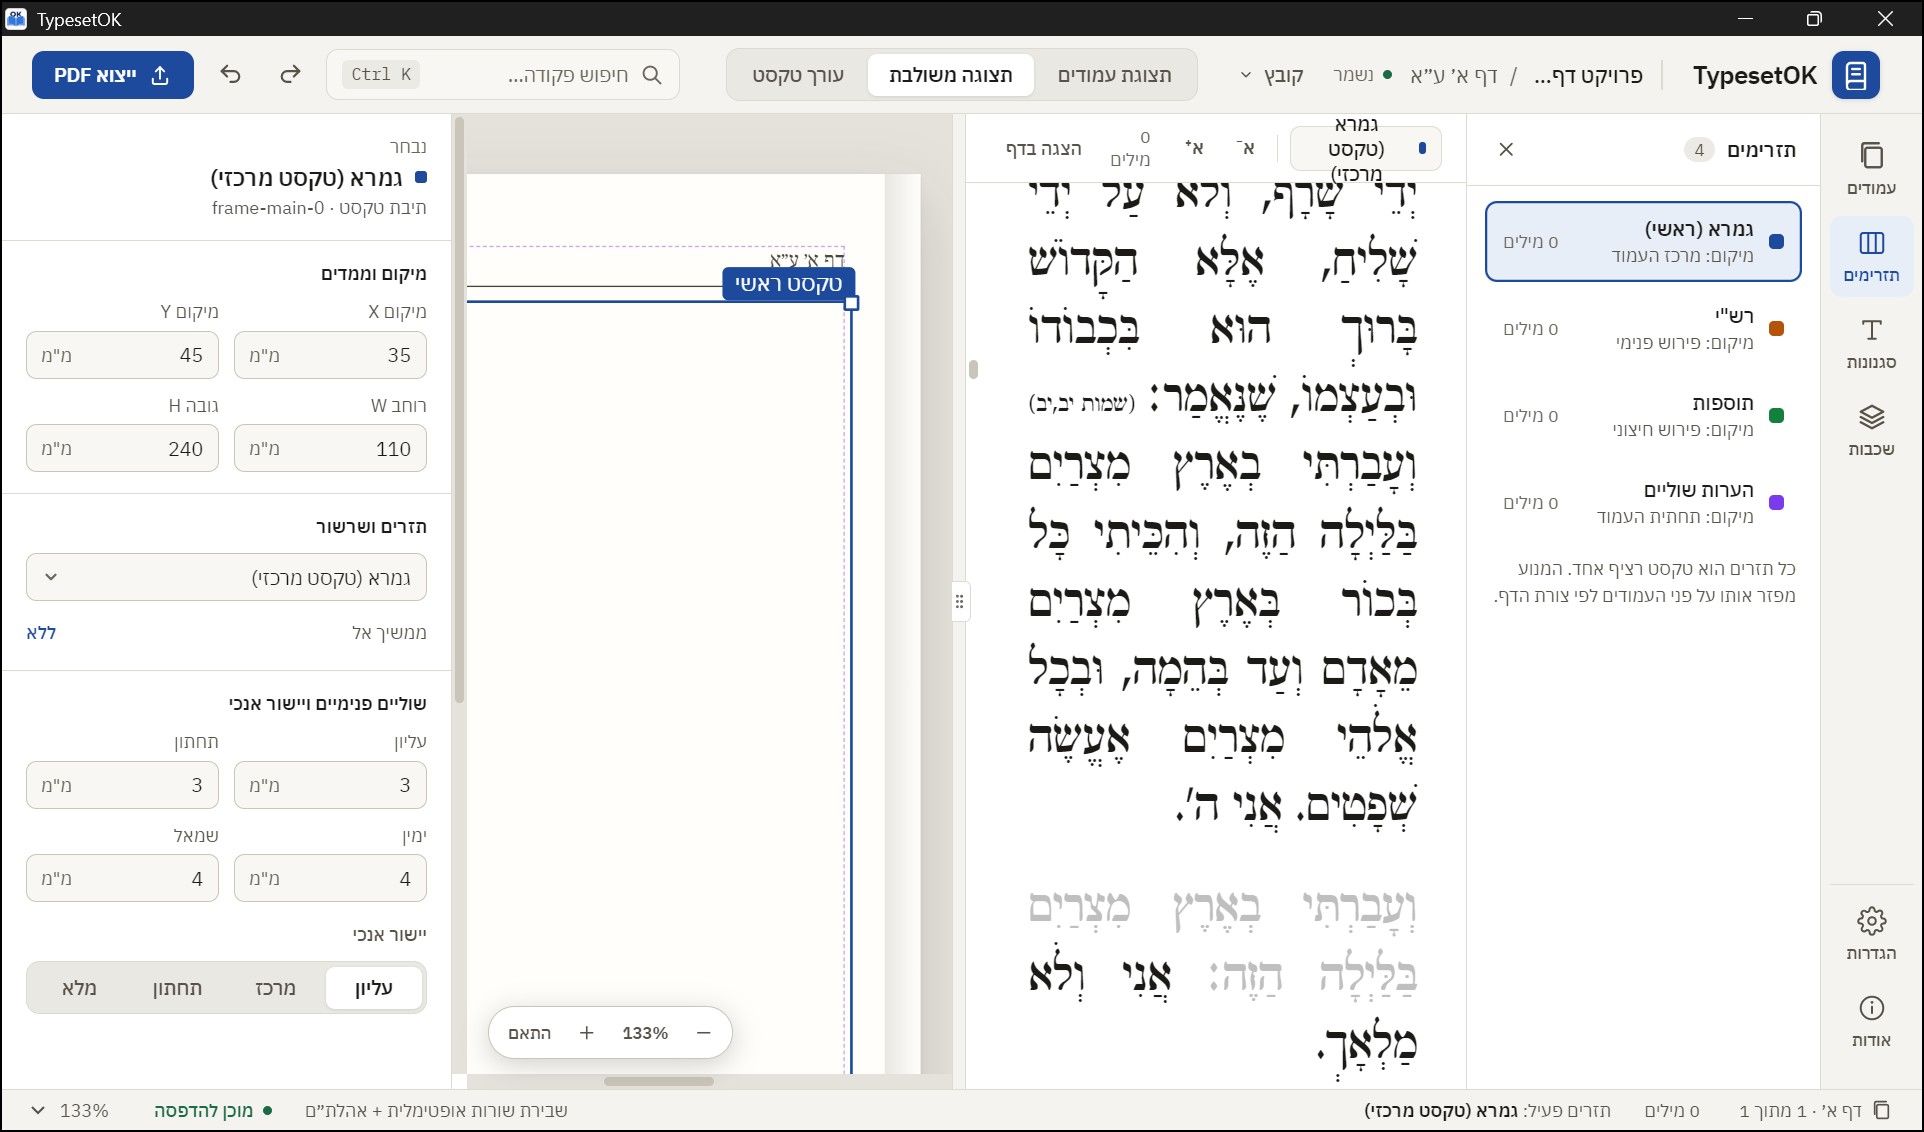Switch to תצוגה משולבת combined view tab
1924x1132 pixels.
(x=950, y=75)
